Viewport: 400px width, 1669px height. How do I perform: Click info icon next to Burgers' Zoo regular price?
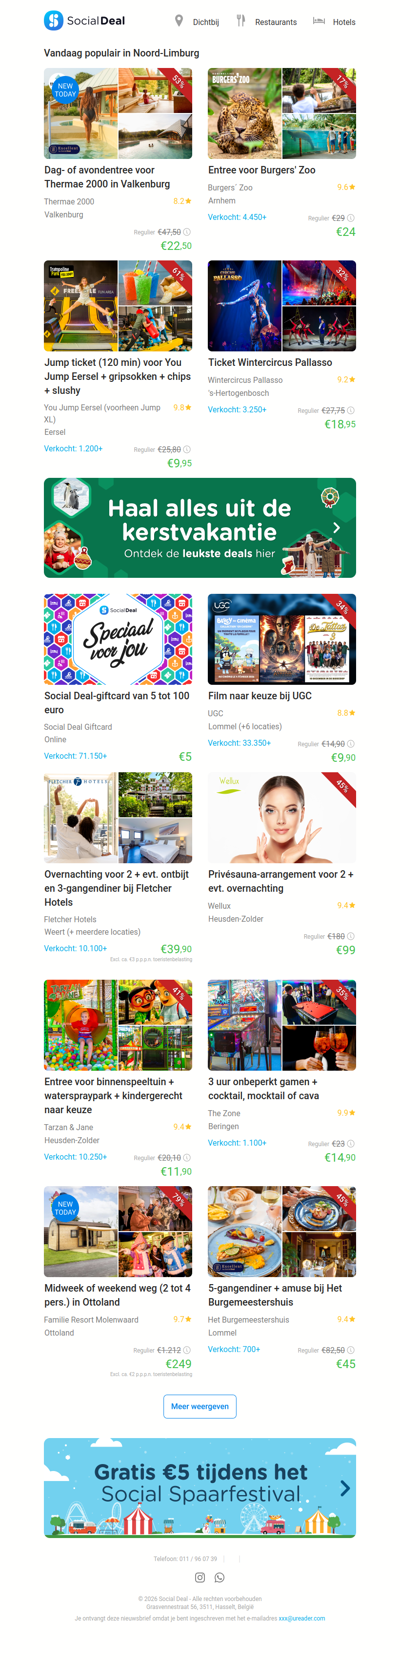(x=351, y=218)
